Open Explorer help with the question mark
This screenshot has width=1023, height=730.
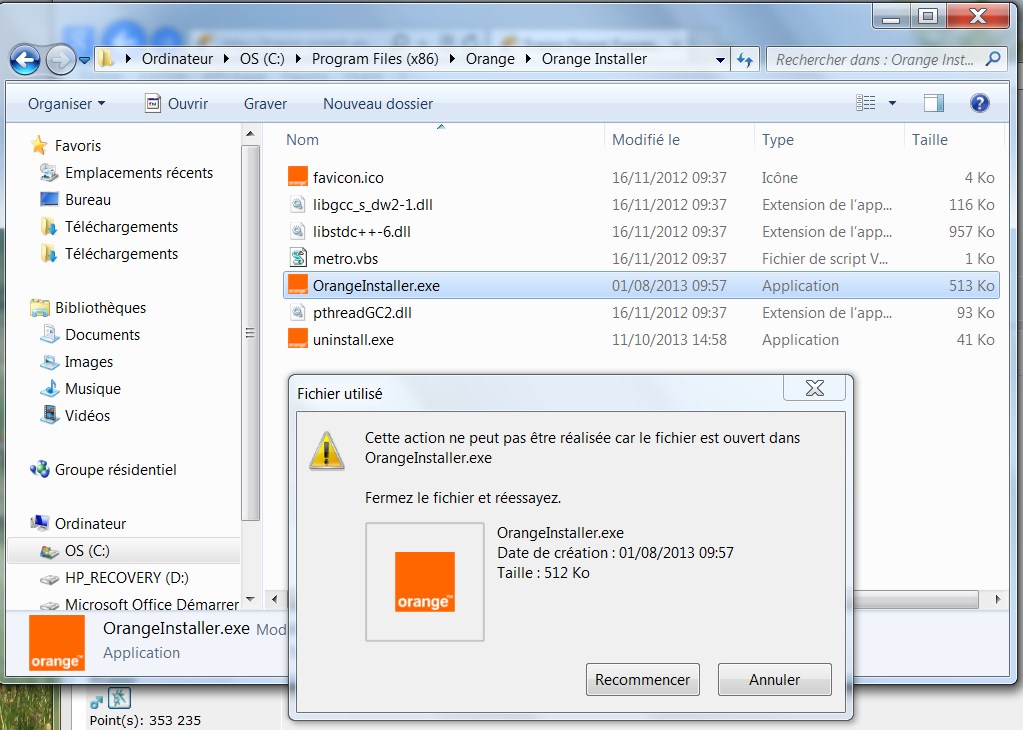tap(979, 103)
